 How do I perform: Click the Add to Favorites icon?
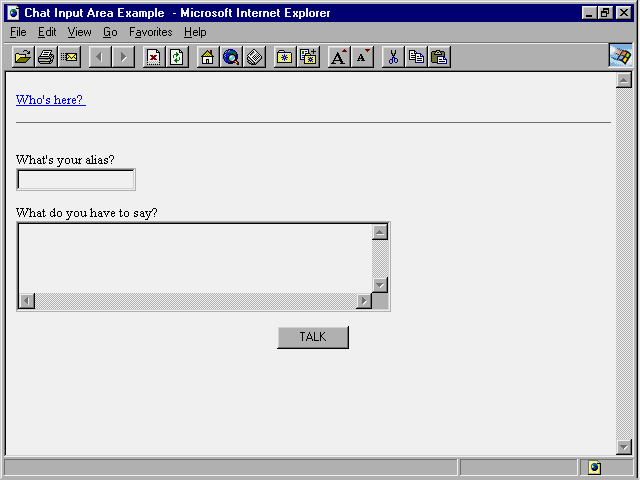[x=309, y=57]
